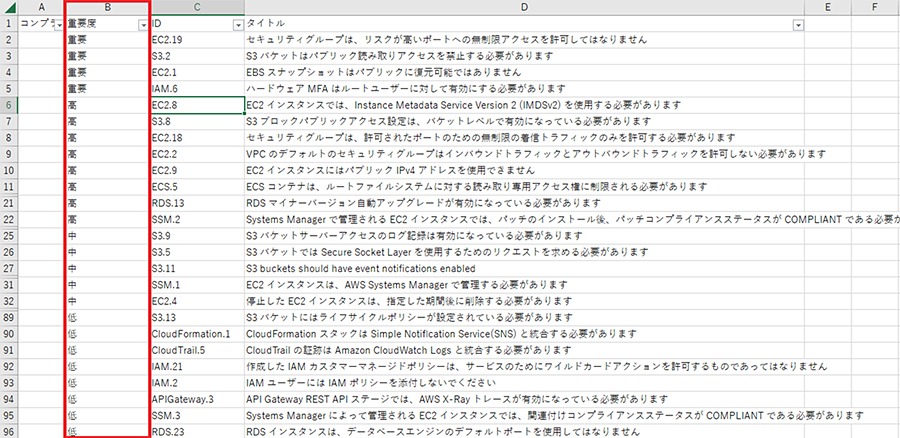Click title cell starting 'ECS コンテナは'

[x=524, y=187]
